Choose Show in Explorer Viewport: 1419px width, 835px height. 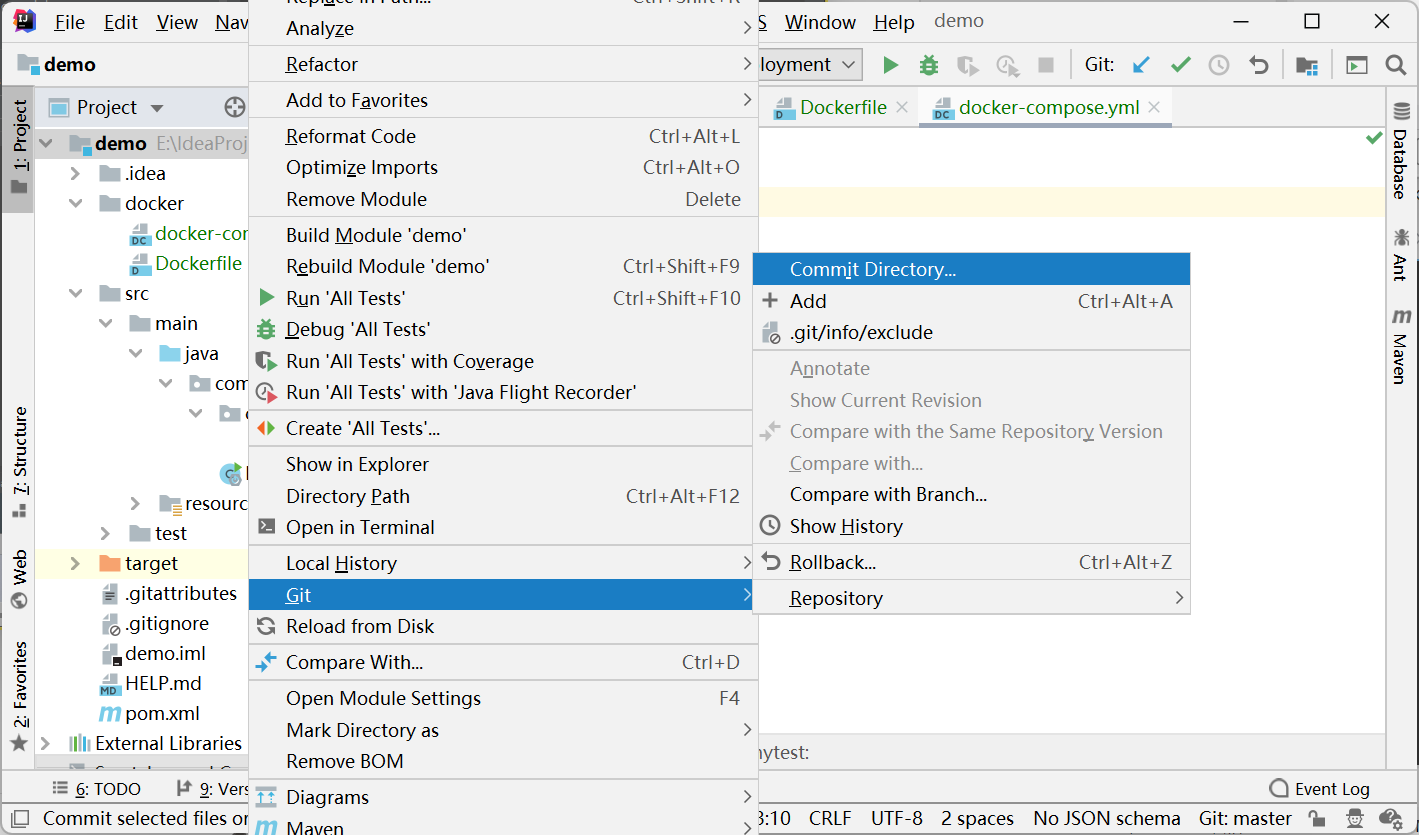(x=503, y=464)
